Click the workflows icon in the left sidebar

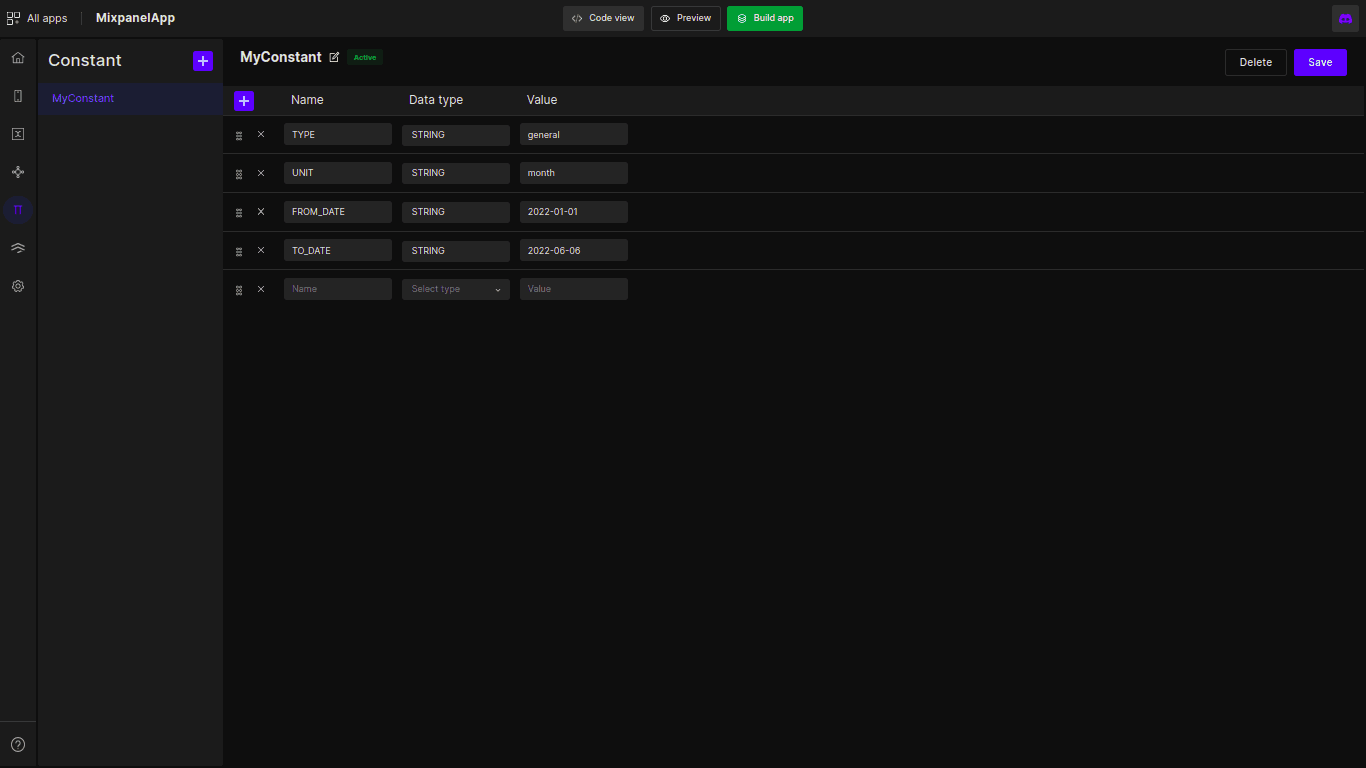pos(17,171)
